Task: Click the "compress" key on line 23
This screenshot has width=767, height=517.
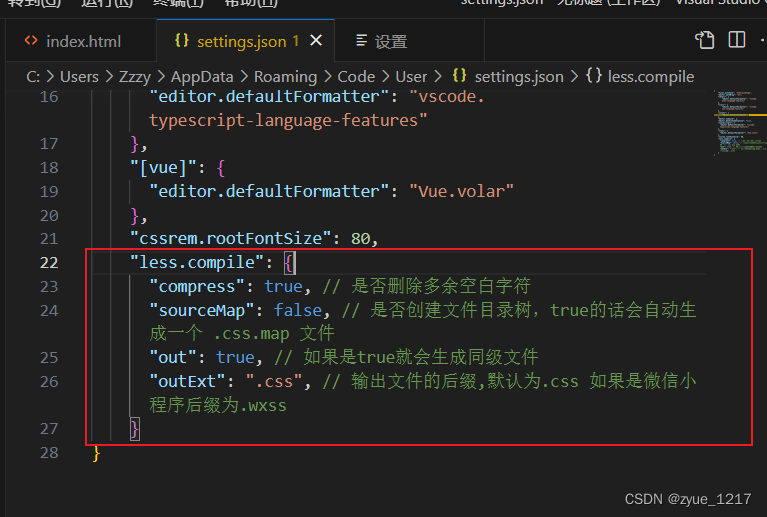Action: (x=197, y=286)
